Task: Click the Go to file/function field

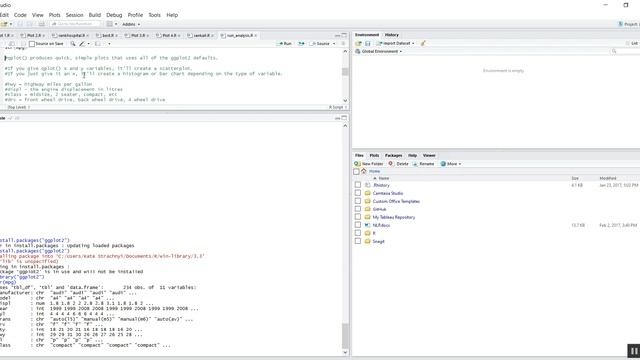Action: (75, 24)
